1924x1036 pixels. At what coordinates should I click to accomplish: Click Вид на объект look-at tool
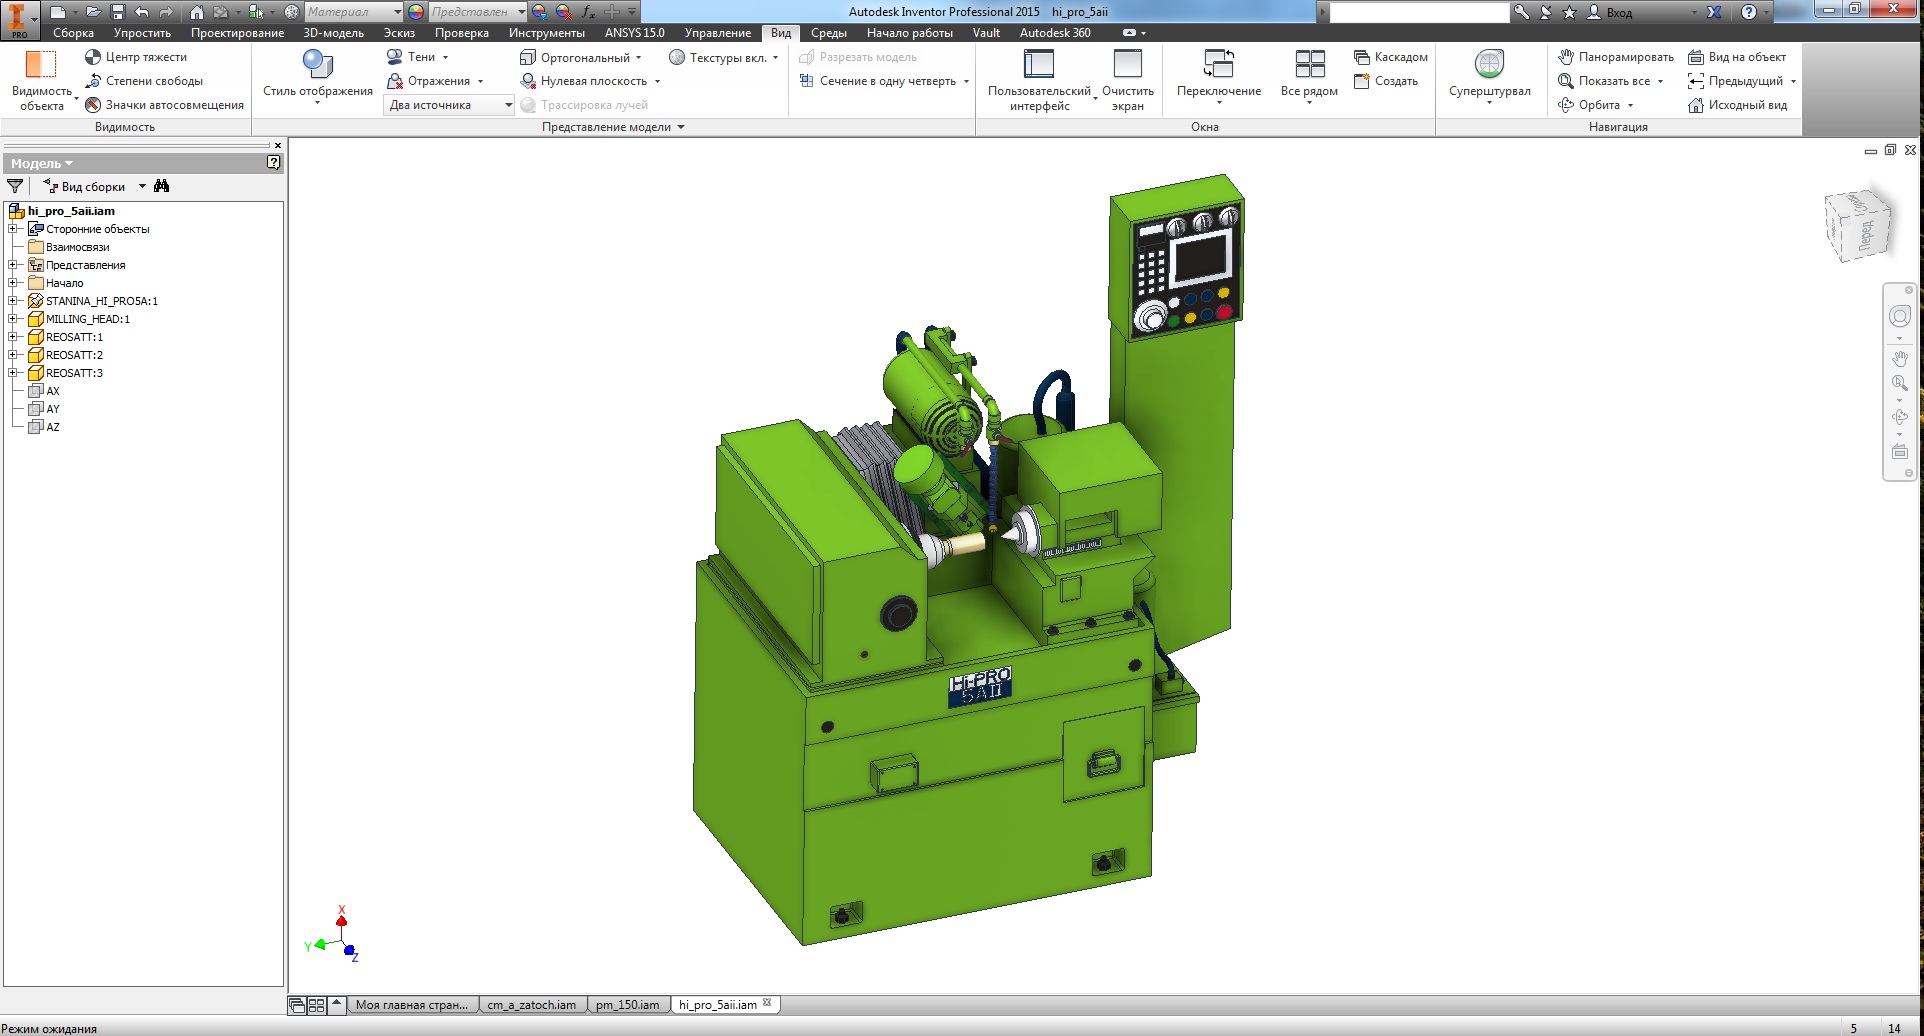(x=1737, y=57)
